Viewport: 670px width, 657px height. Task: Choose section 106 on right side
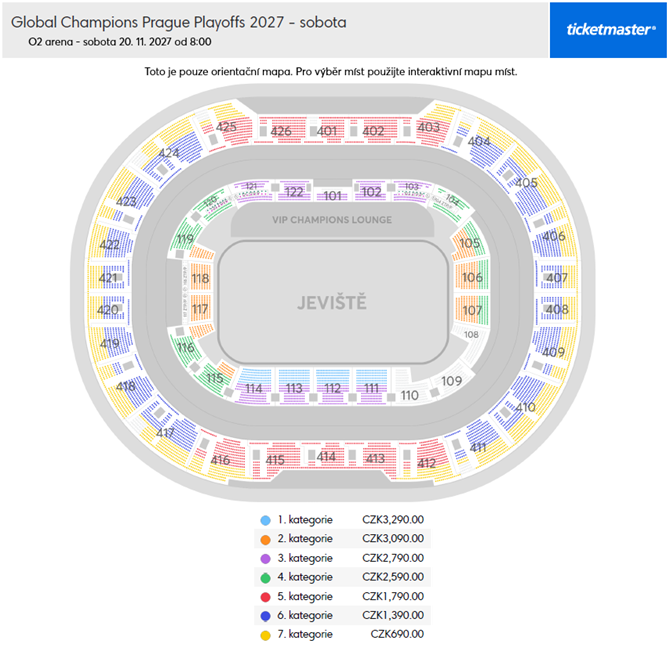[472, 277]
